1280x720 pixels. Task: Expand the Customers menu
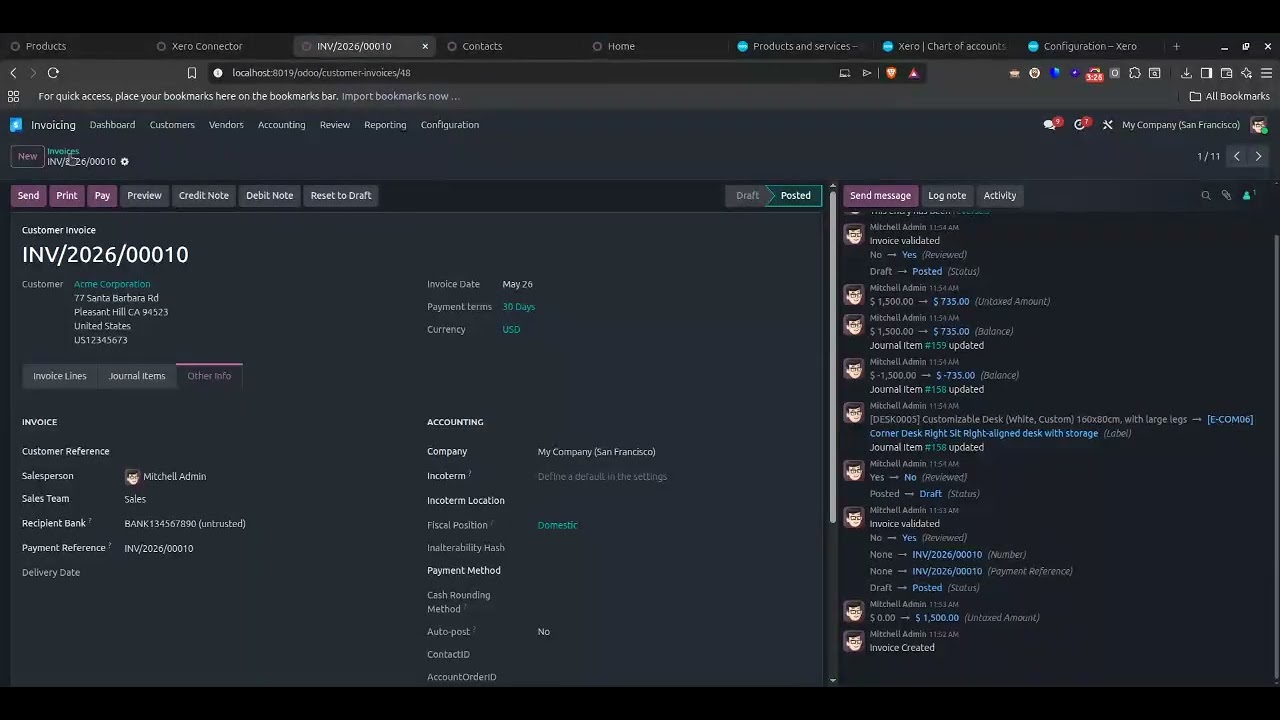(172, 125)
